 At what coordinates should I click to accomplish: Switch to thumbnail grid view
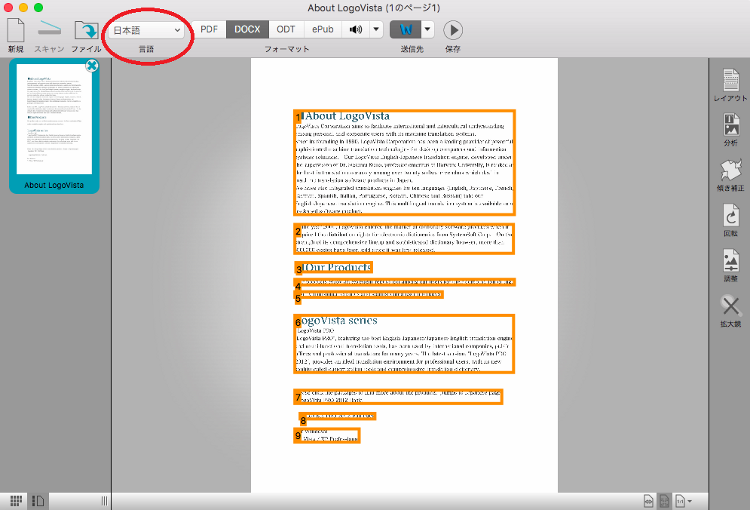click(x=16, y=501)
